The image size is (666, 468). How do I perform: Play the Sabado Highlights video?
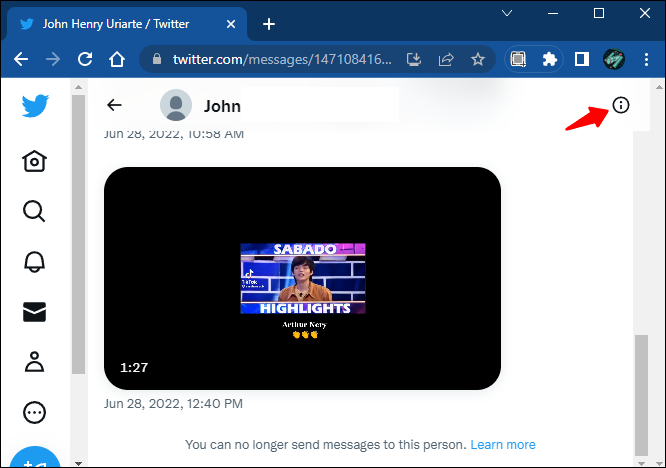(x=302, y=278)
